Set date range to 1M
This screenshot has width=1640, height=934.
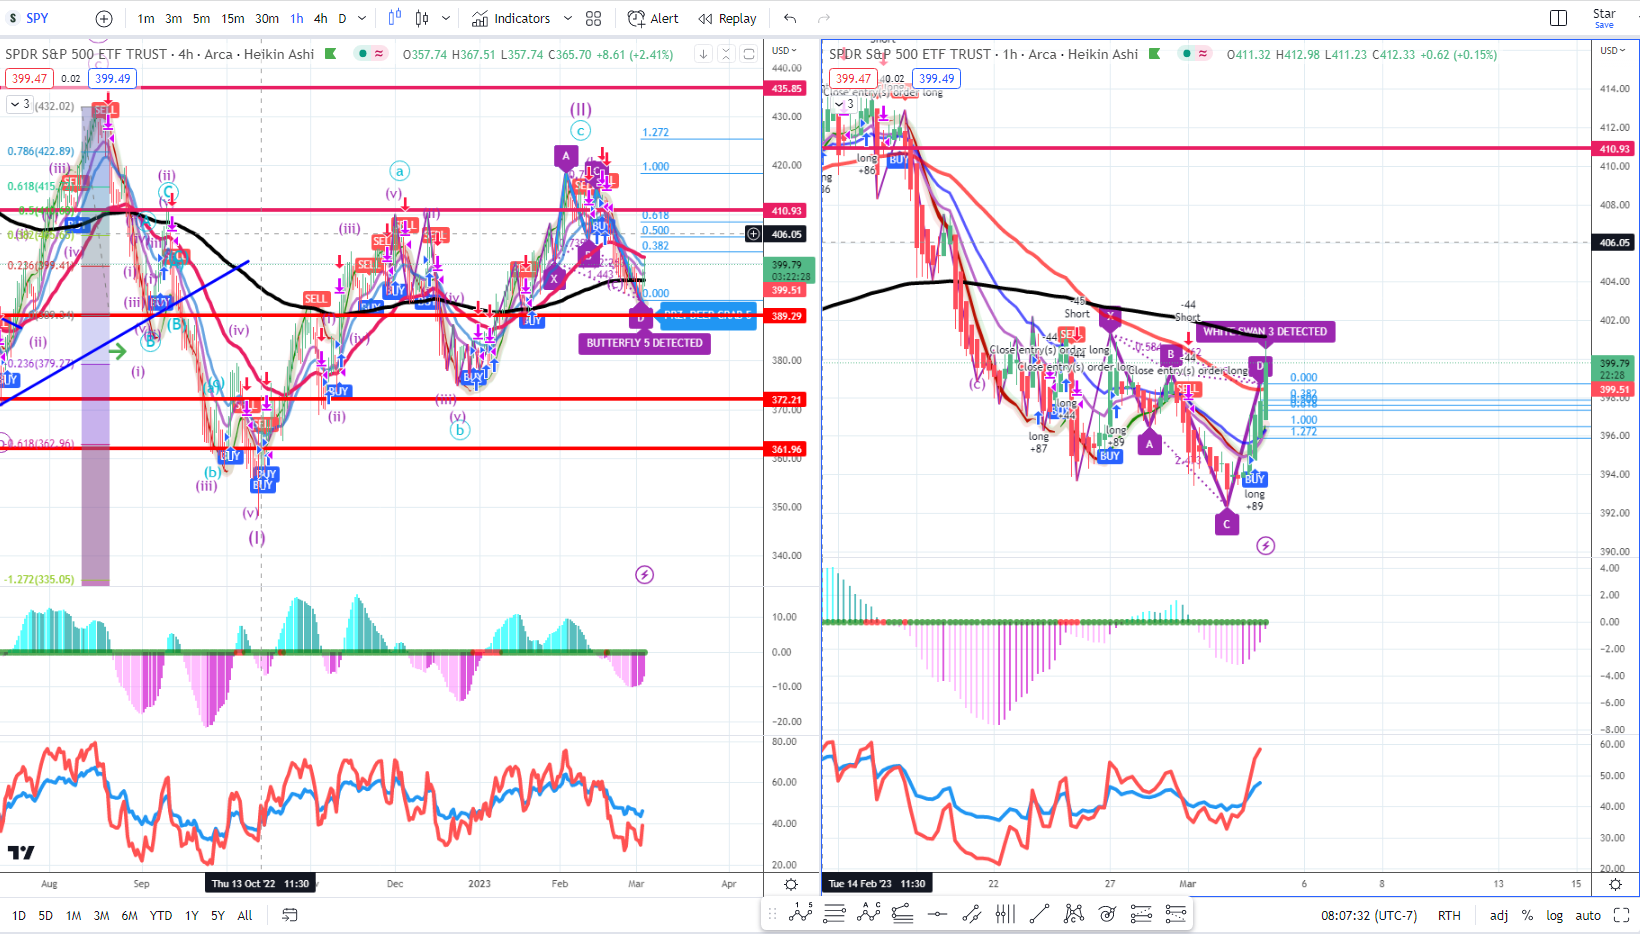point(74,915)
